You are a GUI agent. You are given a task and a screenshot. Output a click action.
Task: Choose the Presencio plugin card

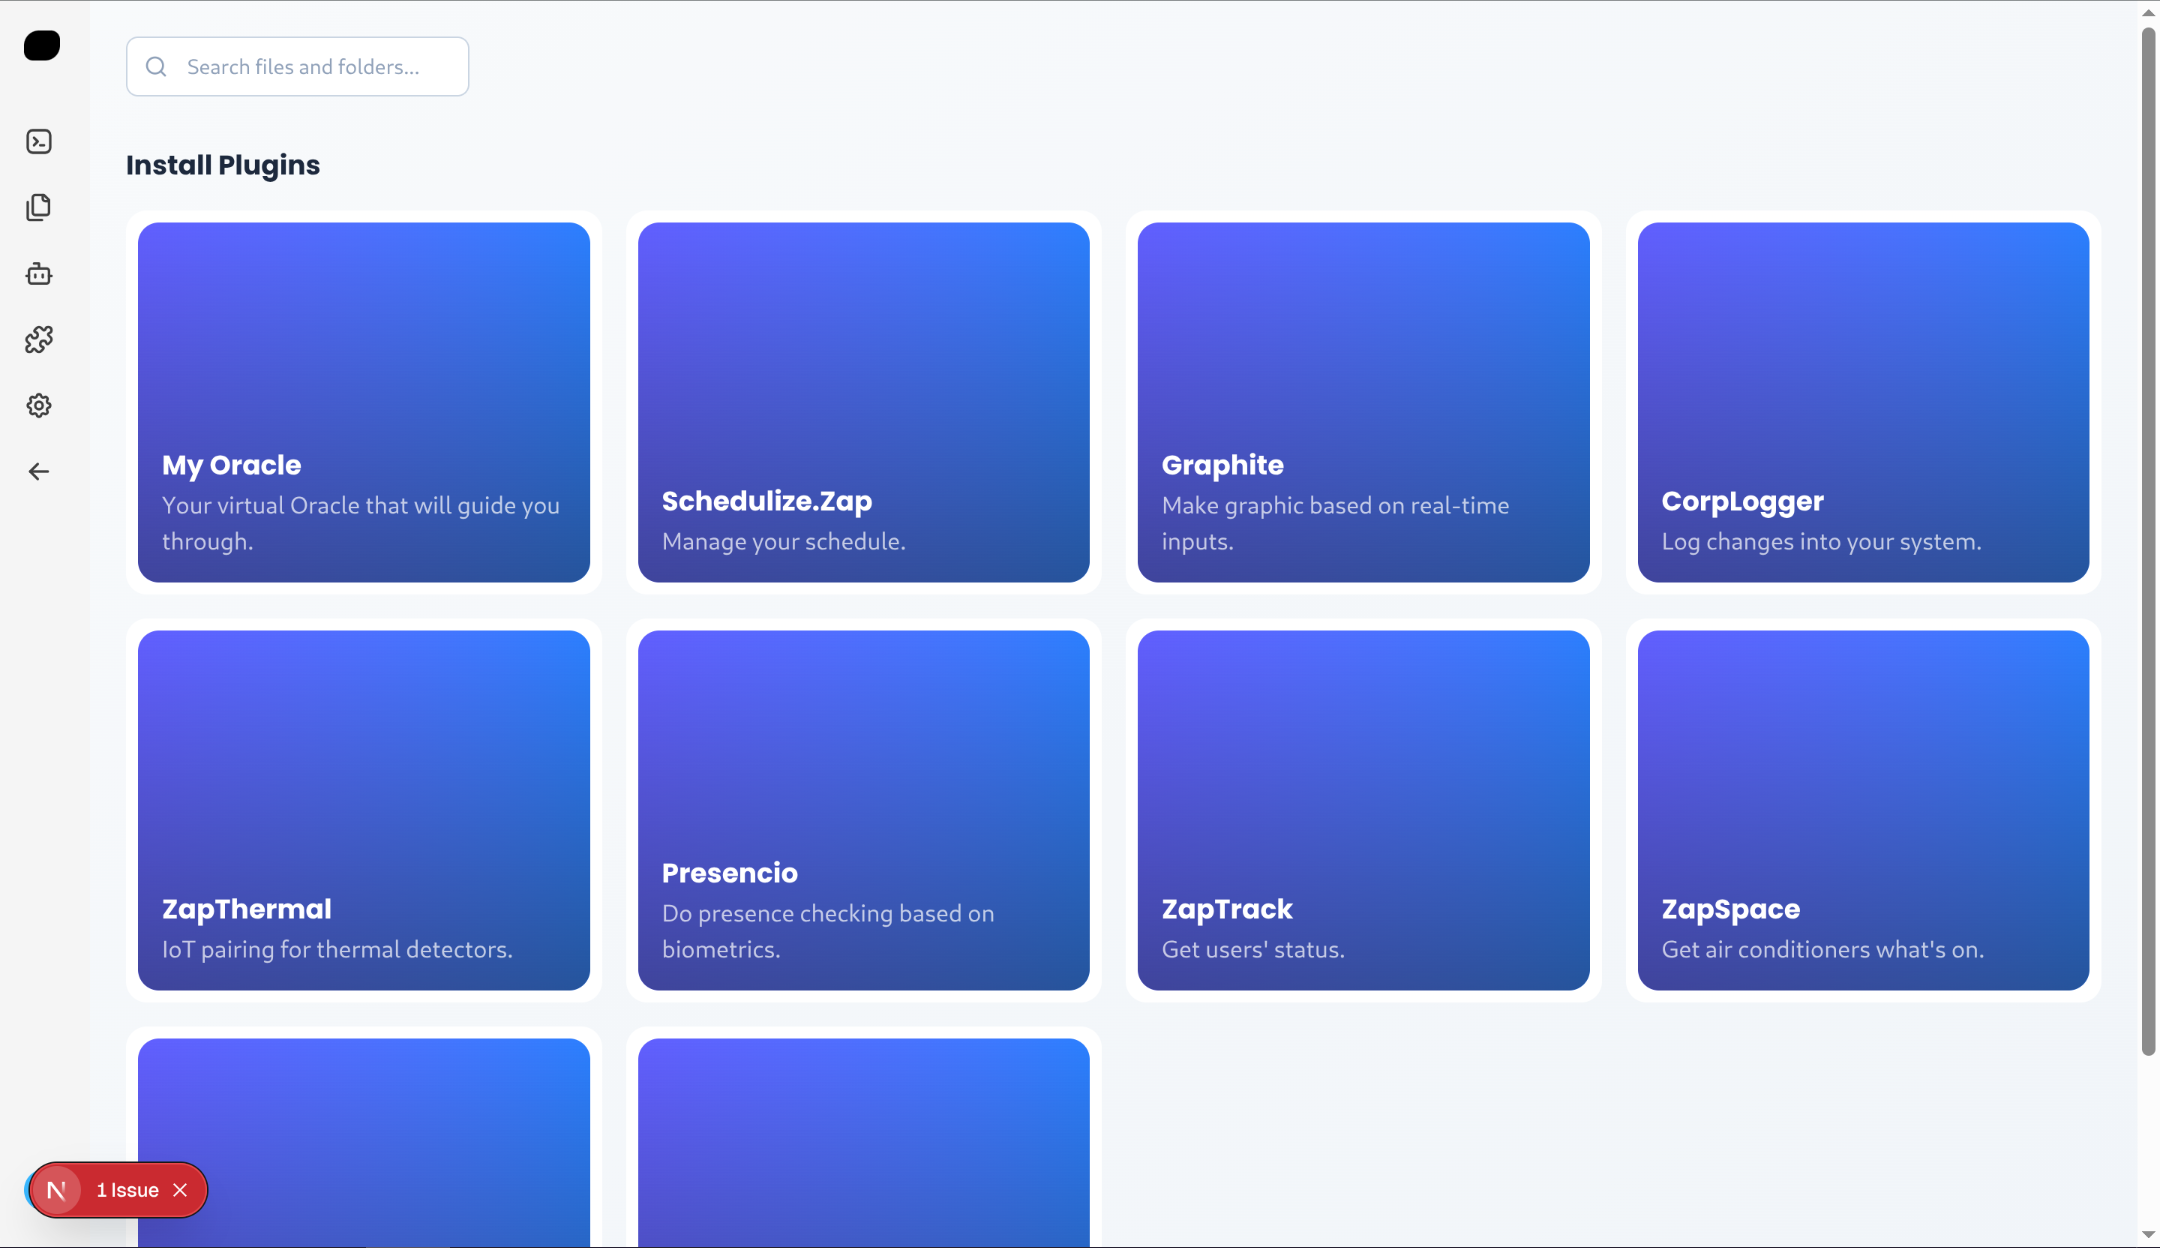[x=864, y=810]
